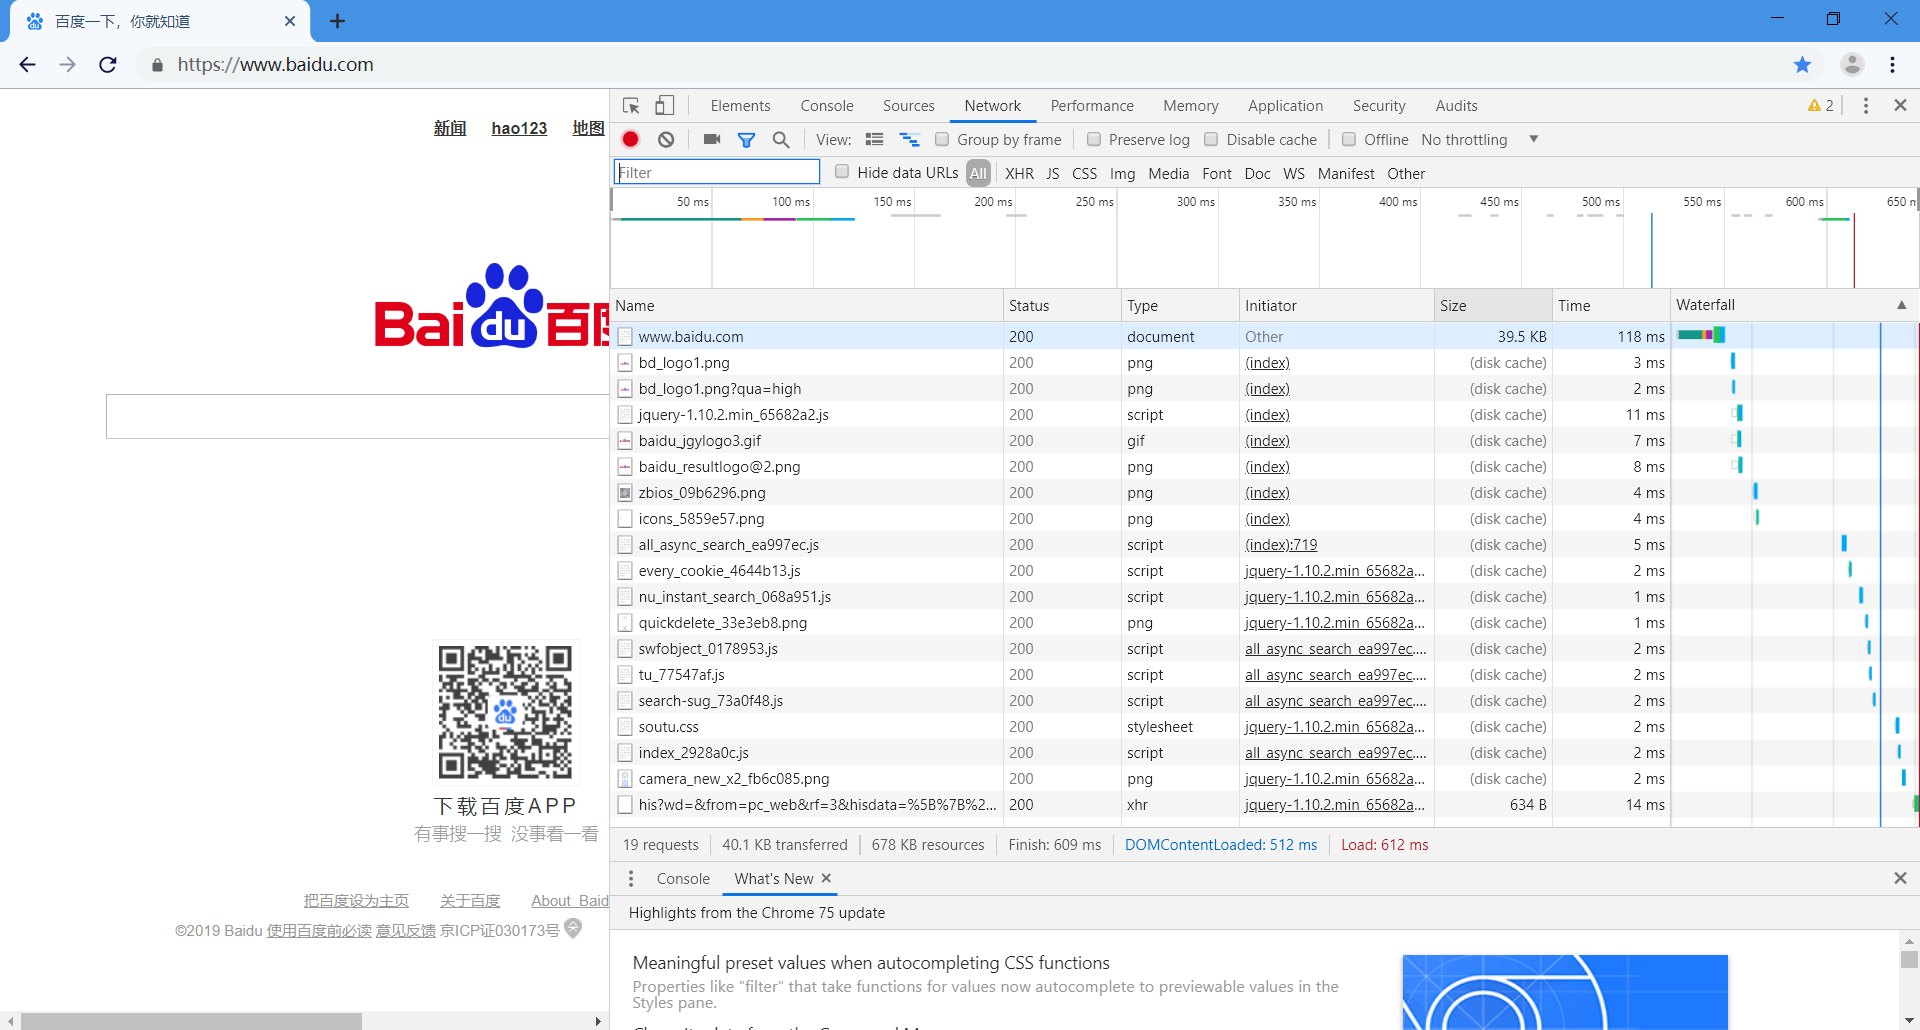The height and width of the screenshot is (1030, 1920).
Task: Reload the Baidu page
Action: (108, 65)
